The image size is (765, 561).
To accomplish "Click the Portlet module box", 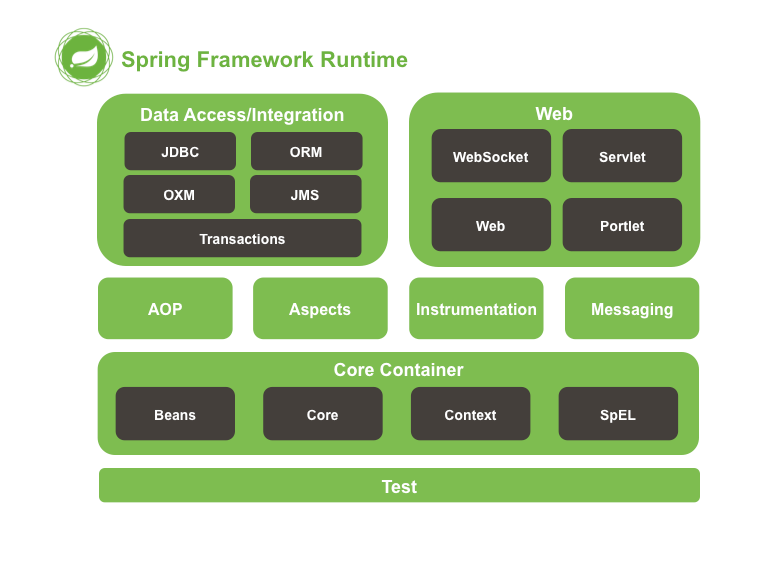I will point(622,224).
